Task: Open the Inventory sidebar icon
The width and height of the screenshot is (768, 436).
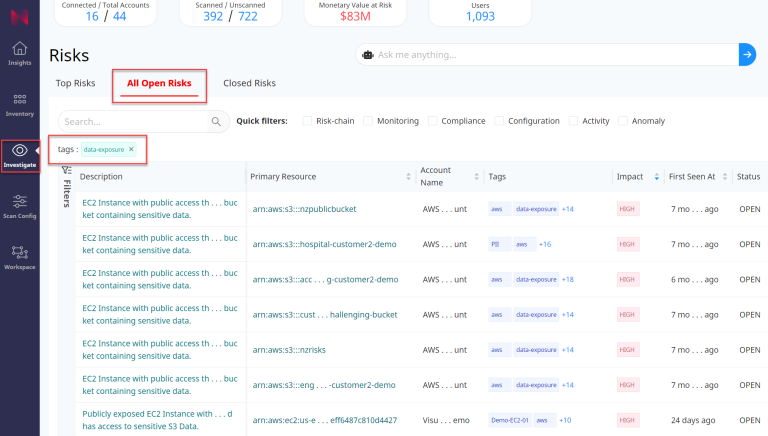Action: (x=19, y=103)
